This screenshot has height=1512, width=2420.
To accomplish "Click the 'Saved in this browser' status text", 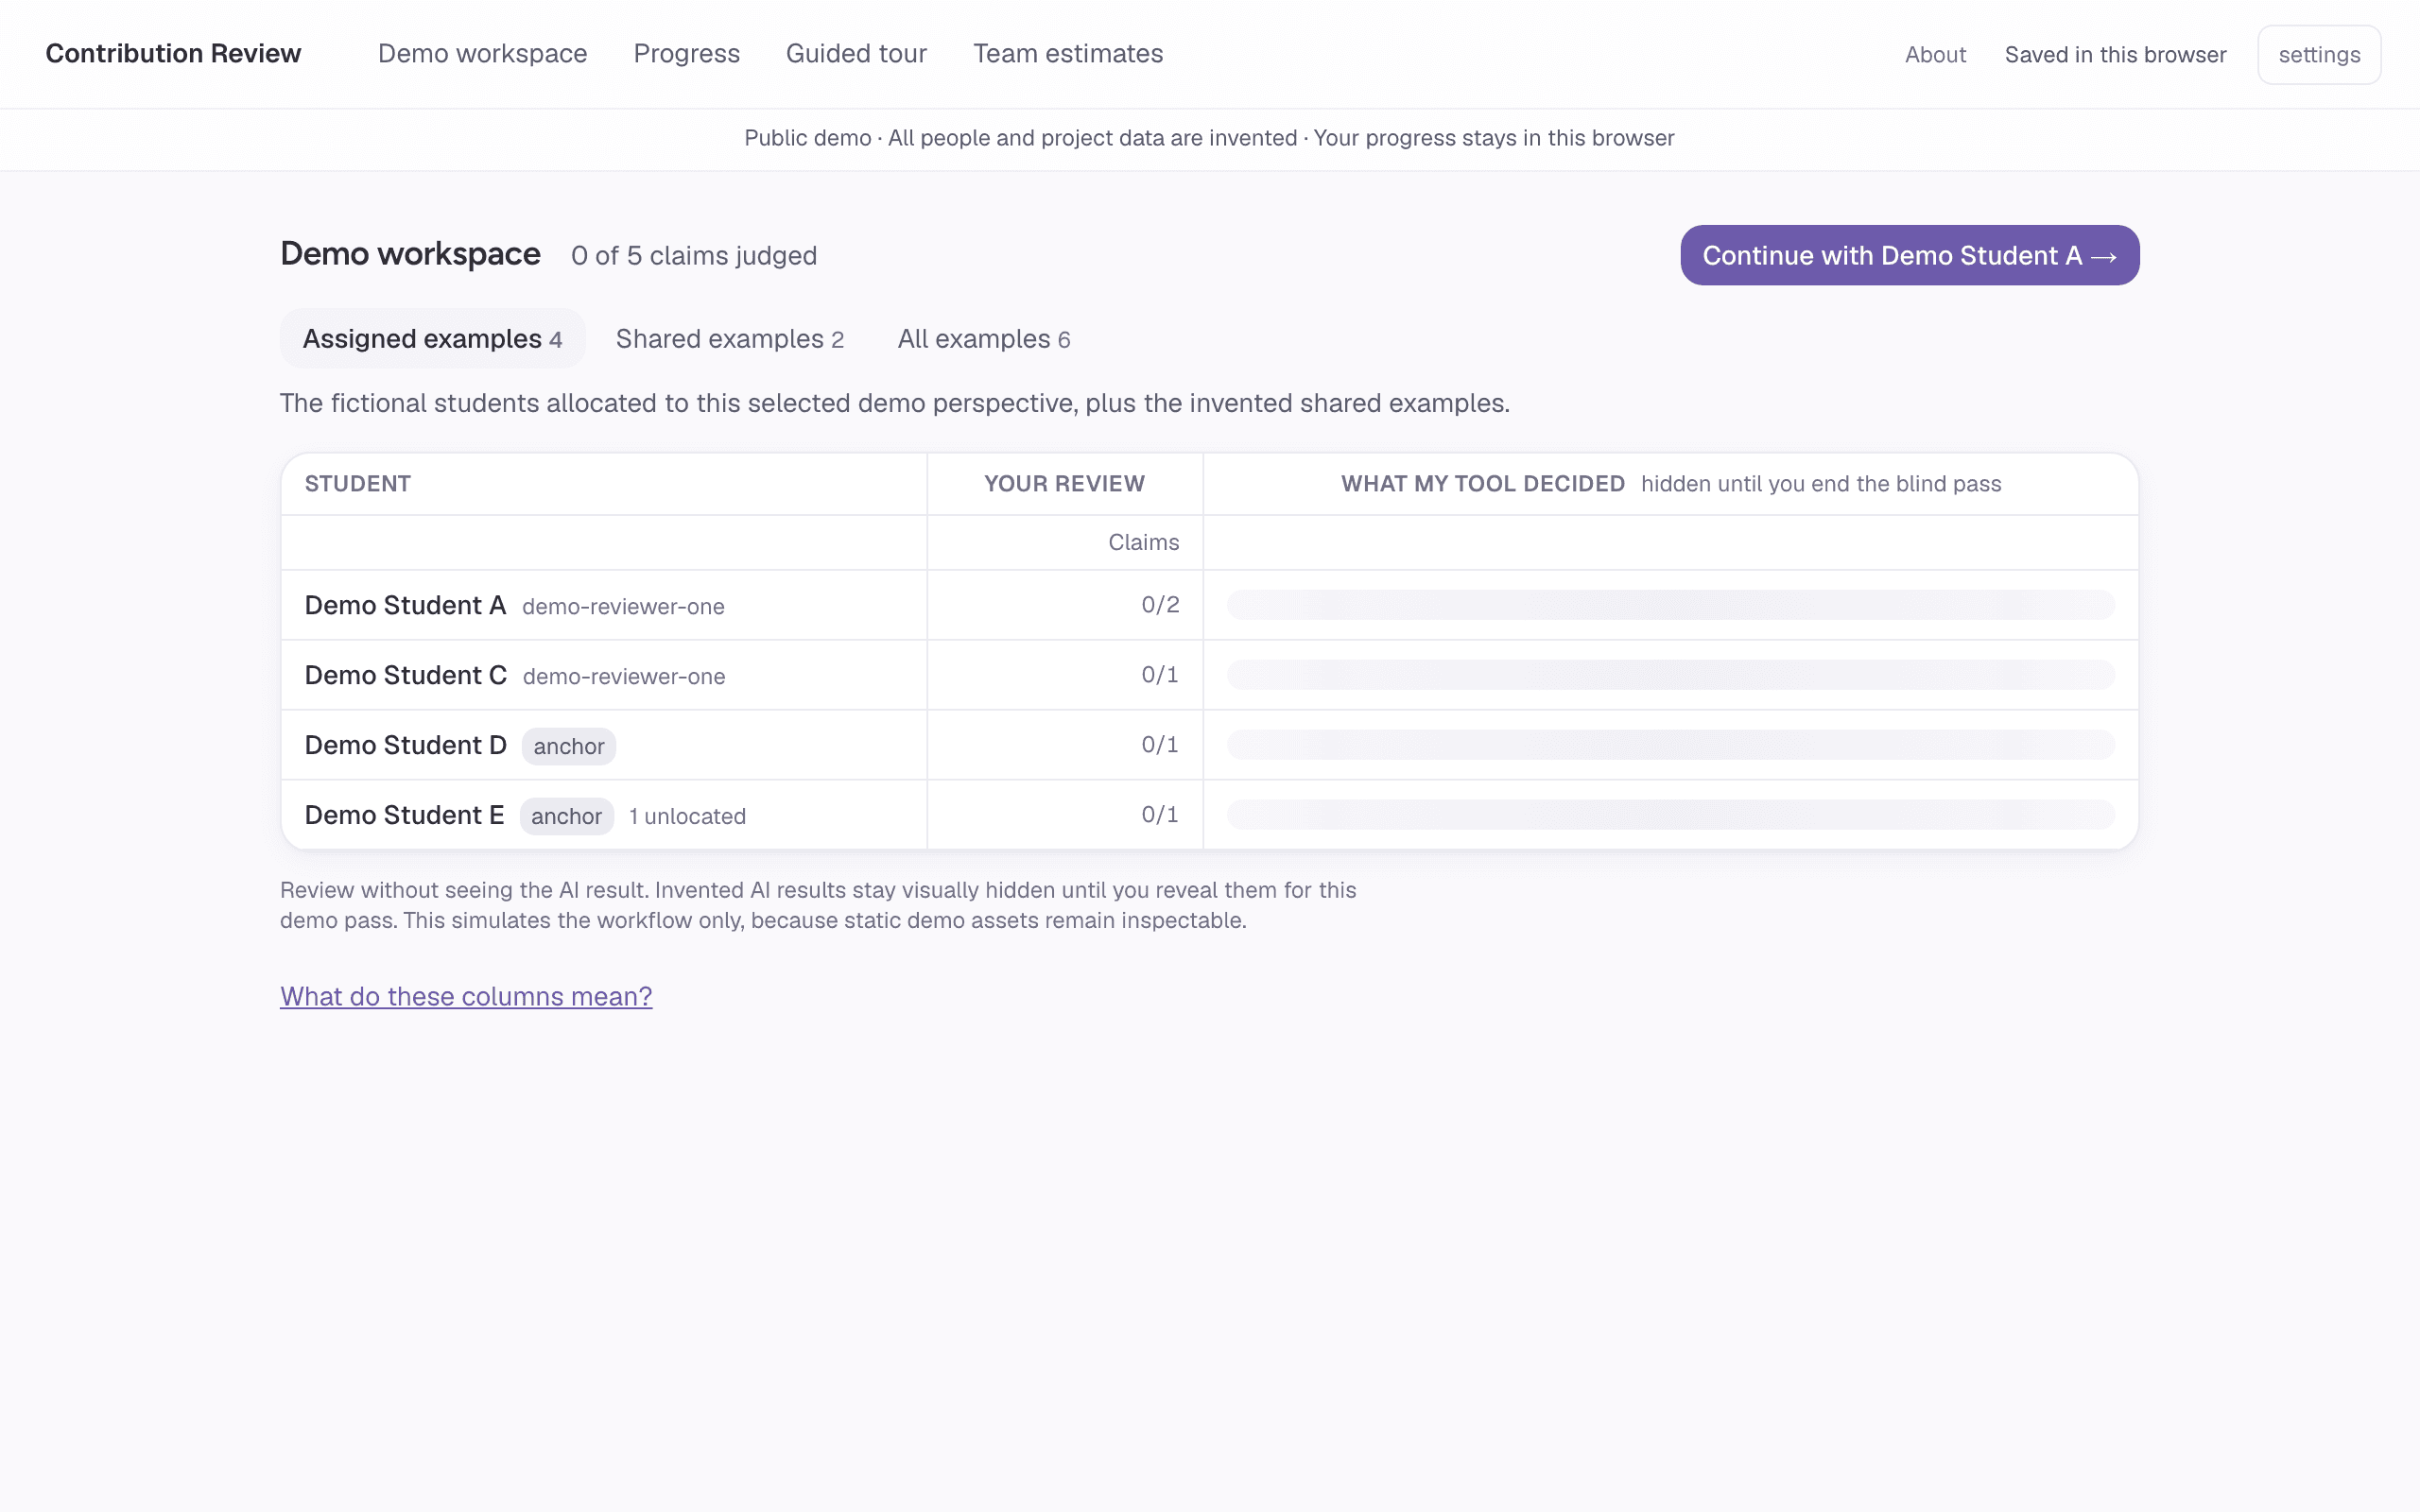I will pos(2115,55).
